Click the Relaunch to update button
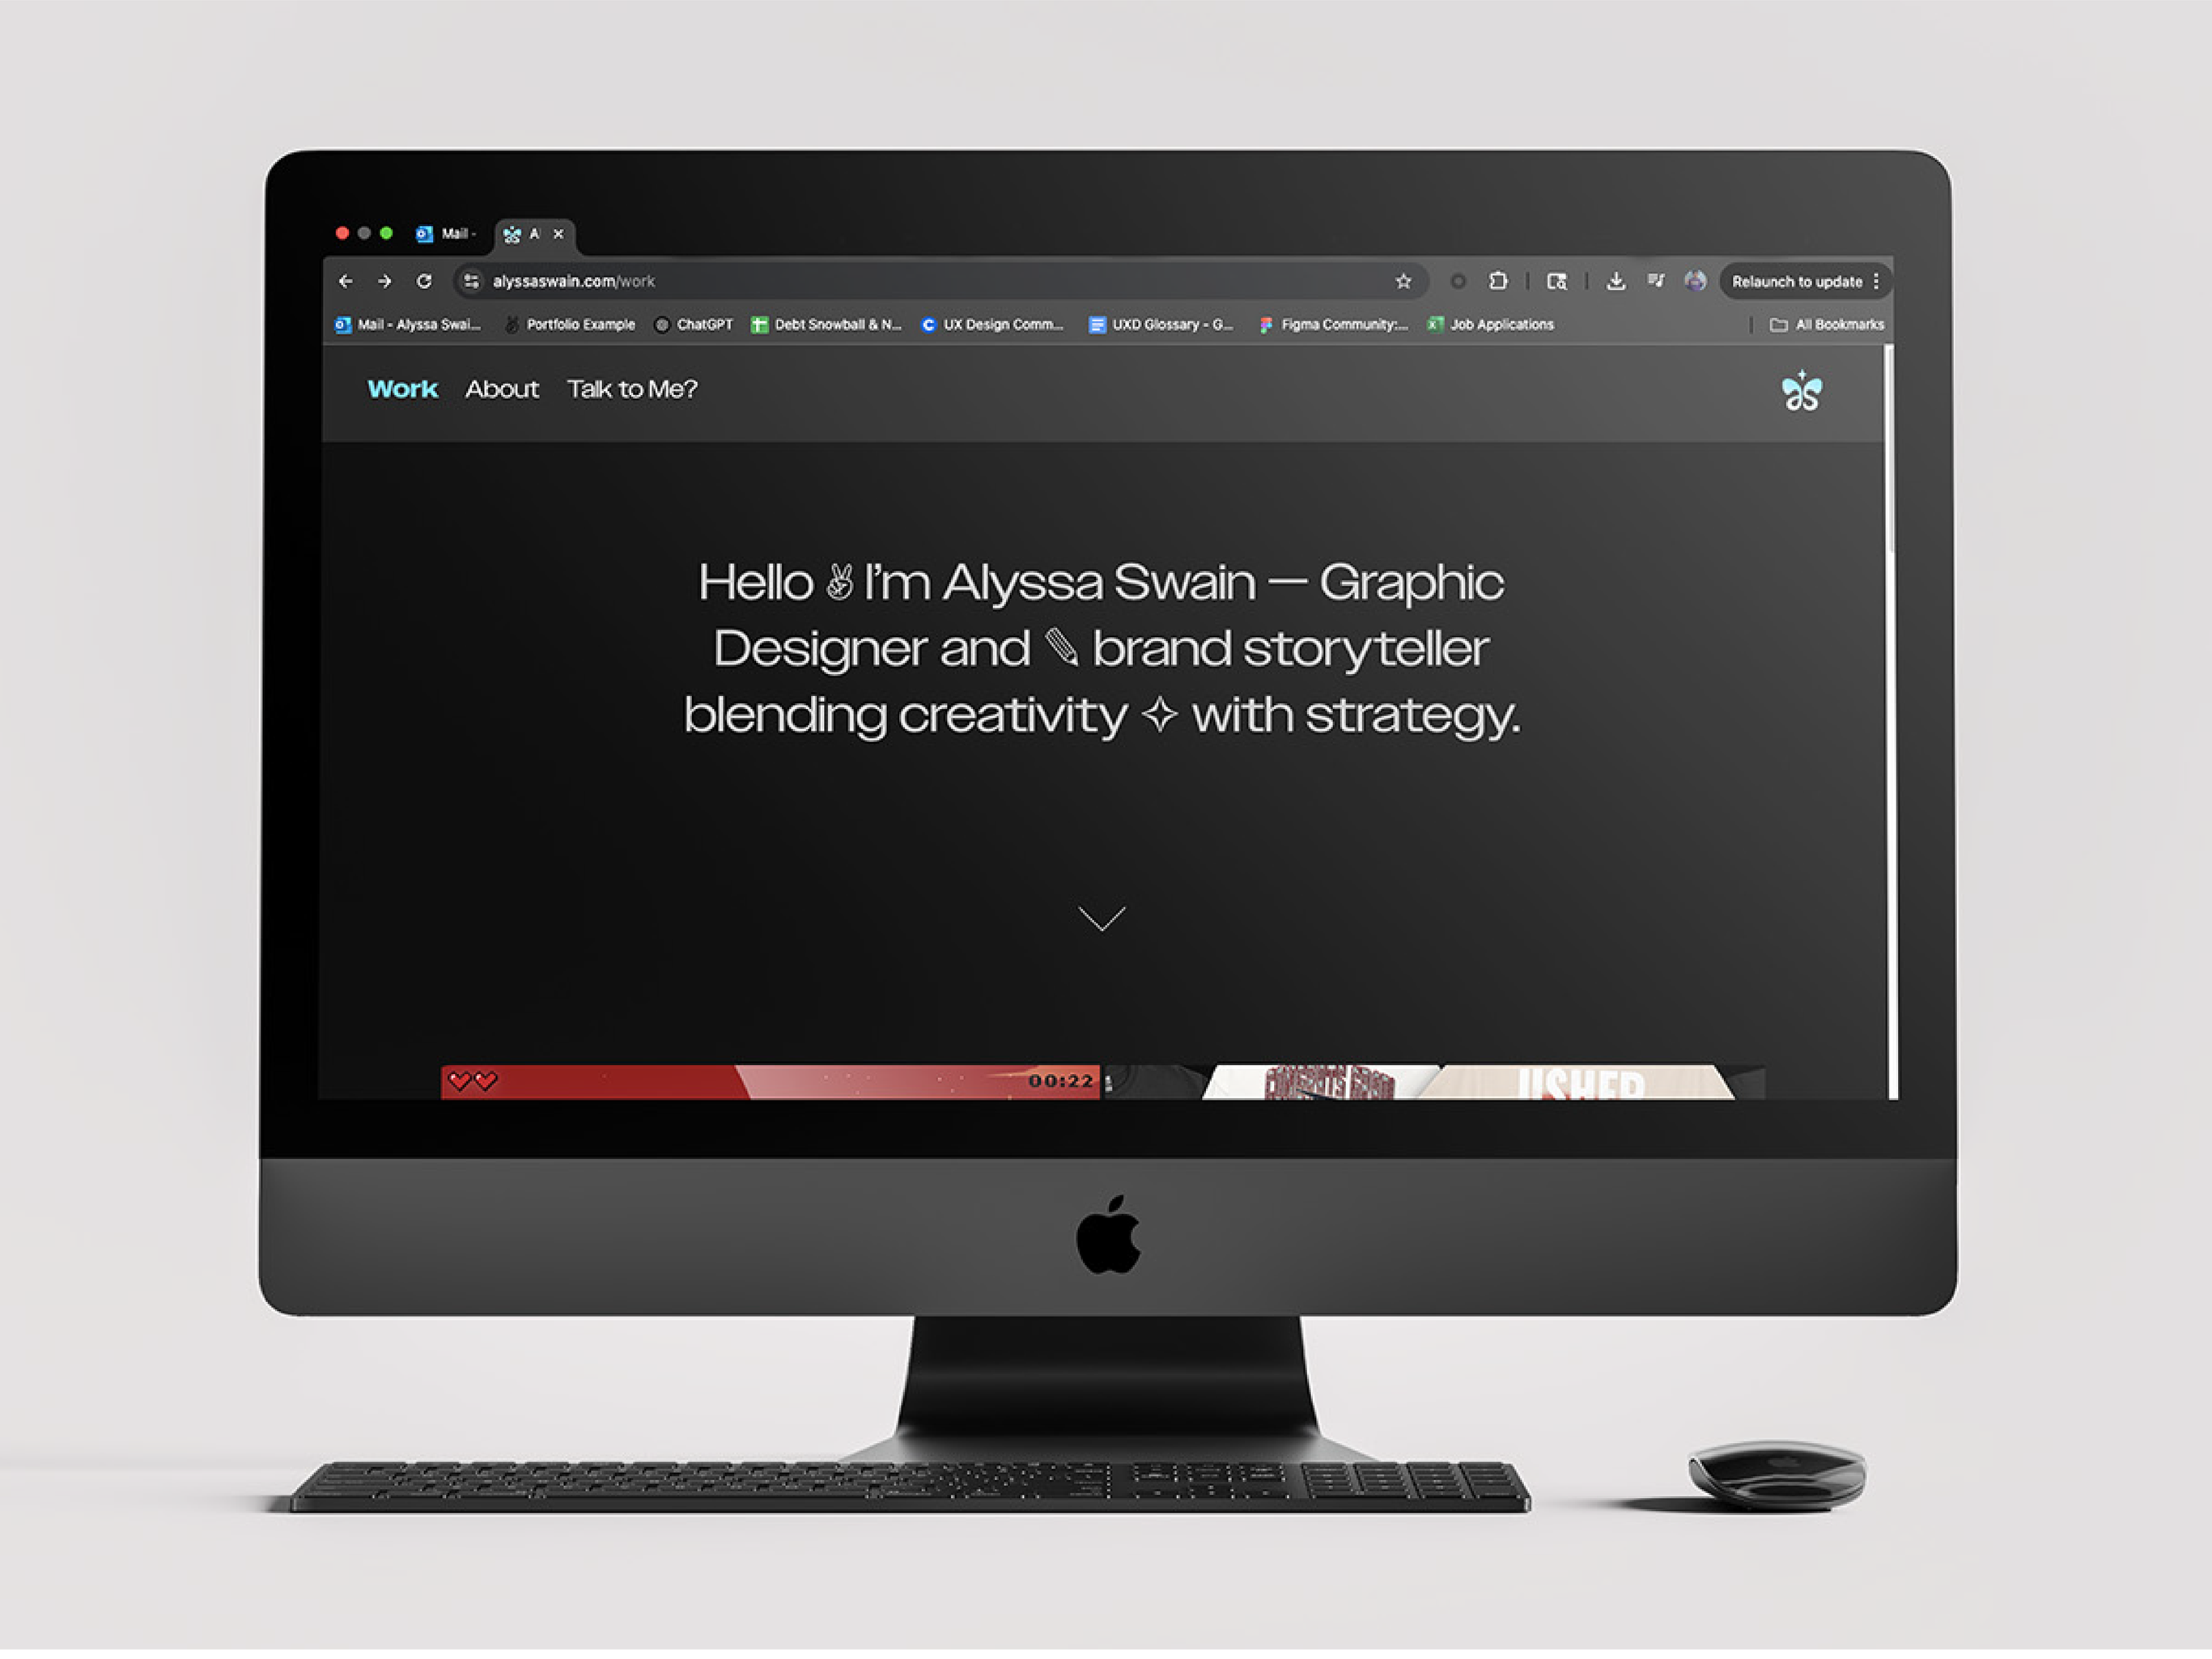Image resolution: width=2212 pixels, height=1659 pixels. 1796,282
